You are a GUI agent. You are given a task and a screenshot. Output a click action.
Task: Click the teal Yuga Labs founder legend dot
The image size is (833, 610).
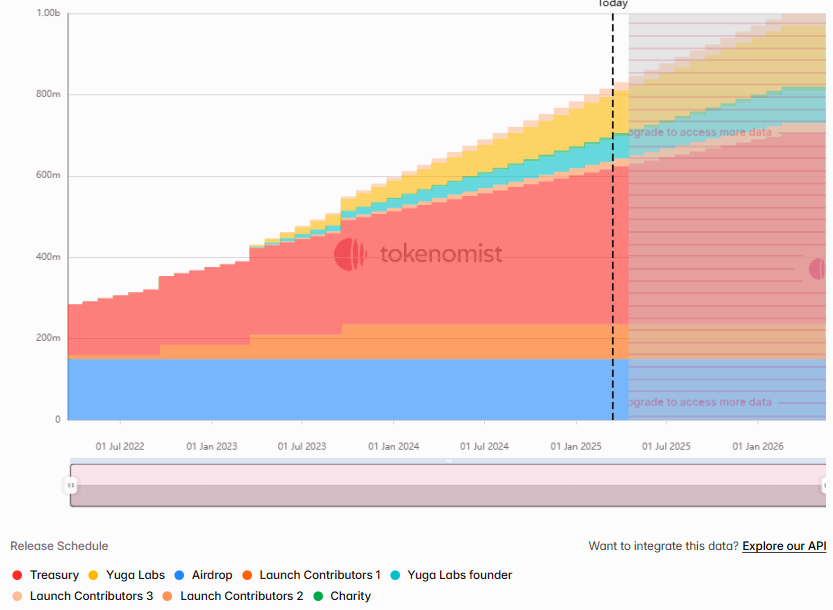[x=395, y=575]
